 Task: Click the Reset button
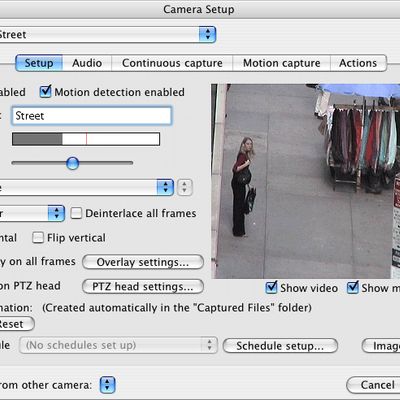point(17,324)
